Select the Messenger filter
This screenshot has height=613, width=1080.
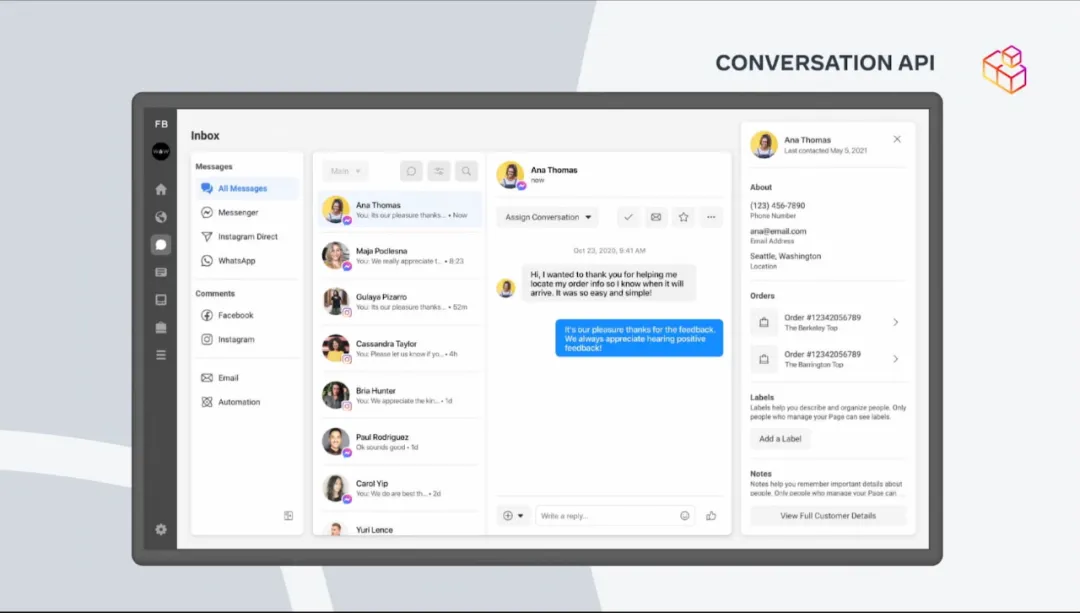pyautogui.click(x=247, y=212)
